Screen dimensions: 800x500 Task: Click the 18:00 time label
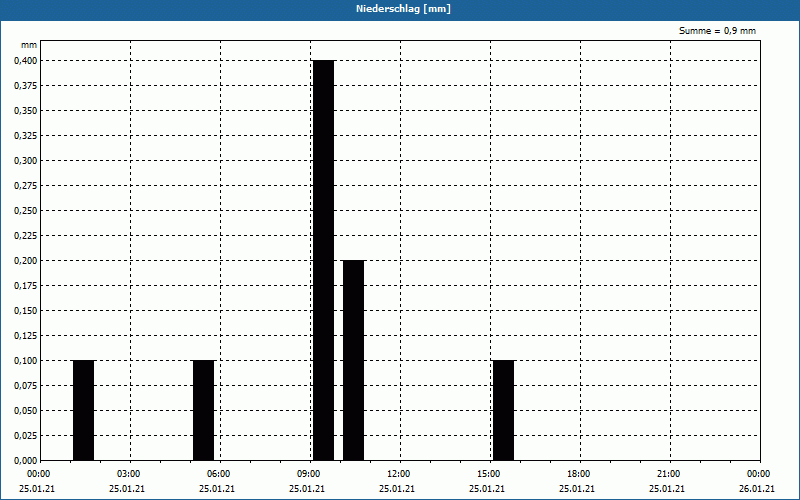coord(579,474)
